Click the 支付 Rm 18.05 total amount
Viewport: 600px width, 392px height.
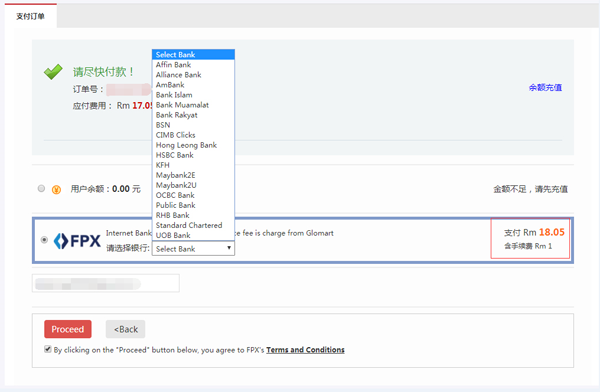pyautogui.click(x=534, y=232)
